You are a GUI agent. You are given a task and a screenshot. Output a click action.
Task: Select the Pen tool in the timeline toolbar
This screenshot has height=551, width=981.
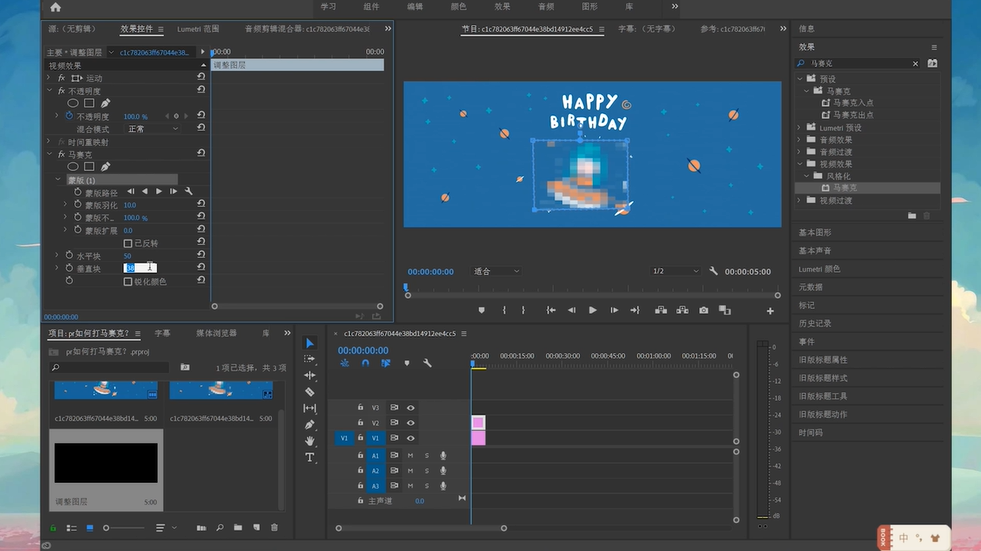pos(310,424)
